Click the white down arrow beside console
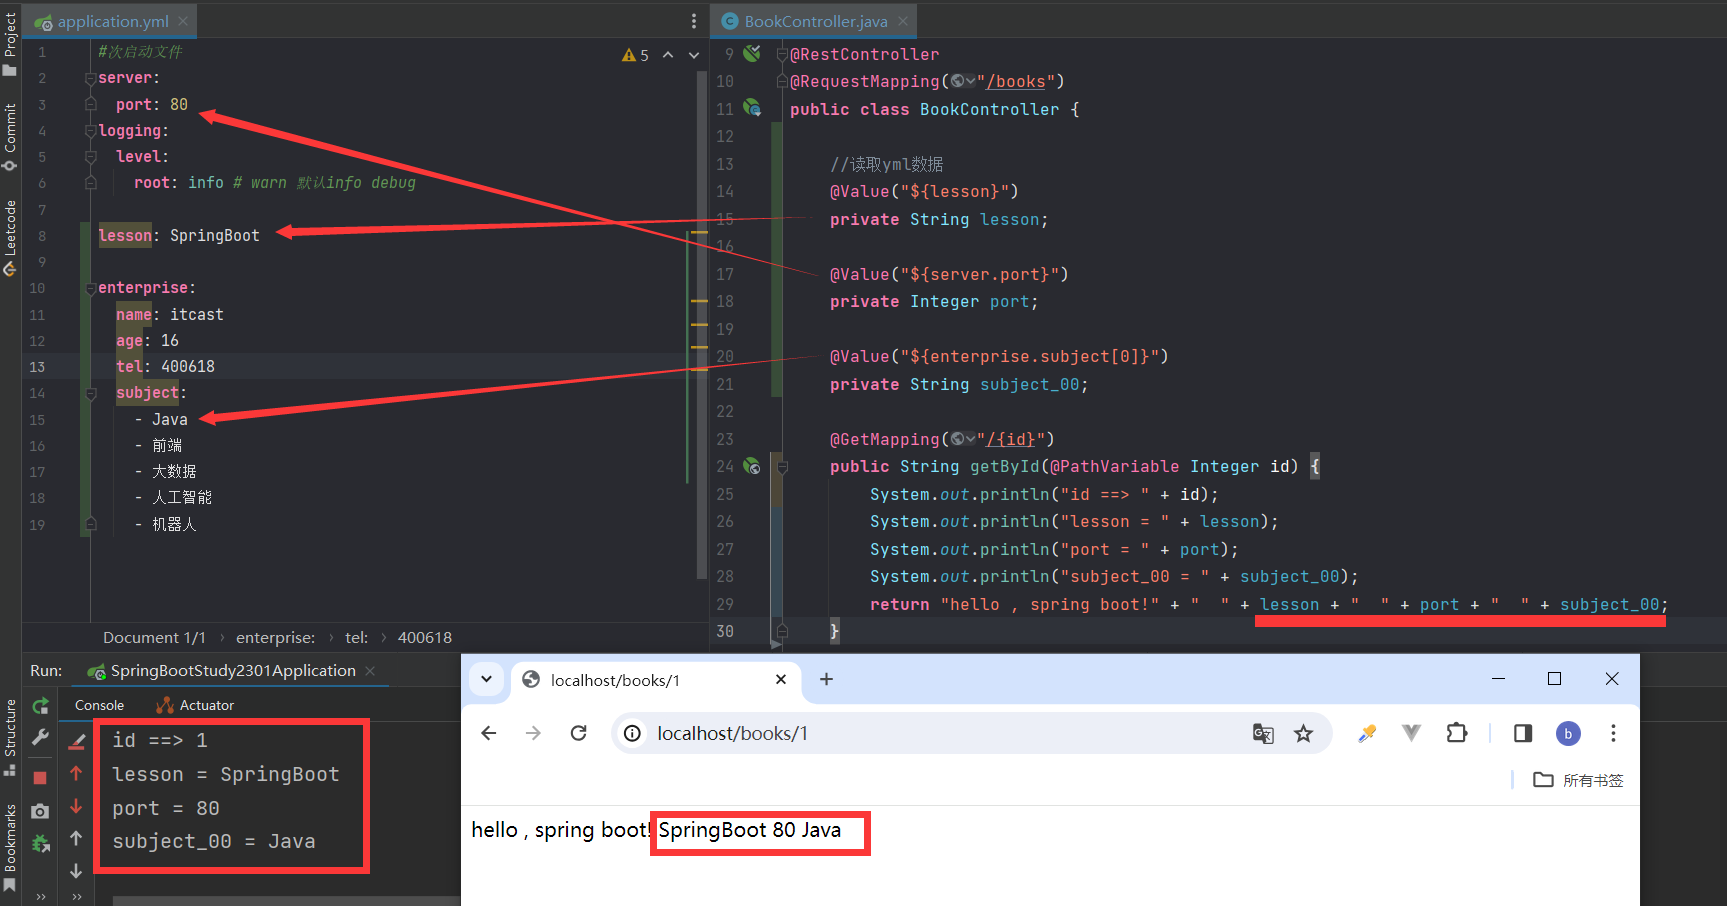This screenshot has height=906, width=1727. click(x=76, y=871)
